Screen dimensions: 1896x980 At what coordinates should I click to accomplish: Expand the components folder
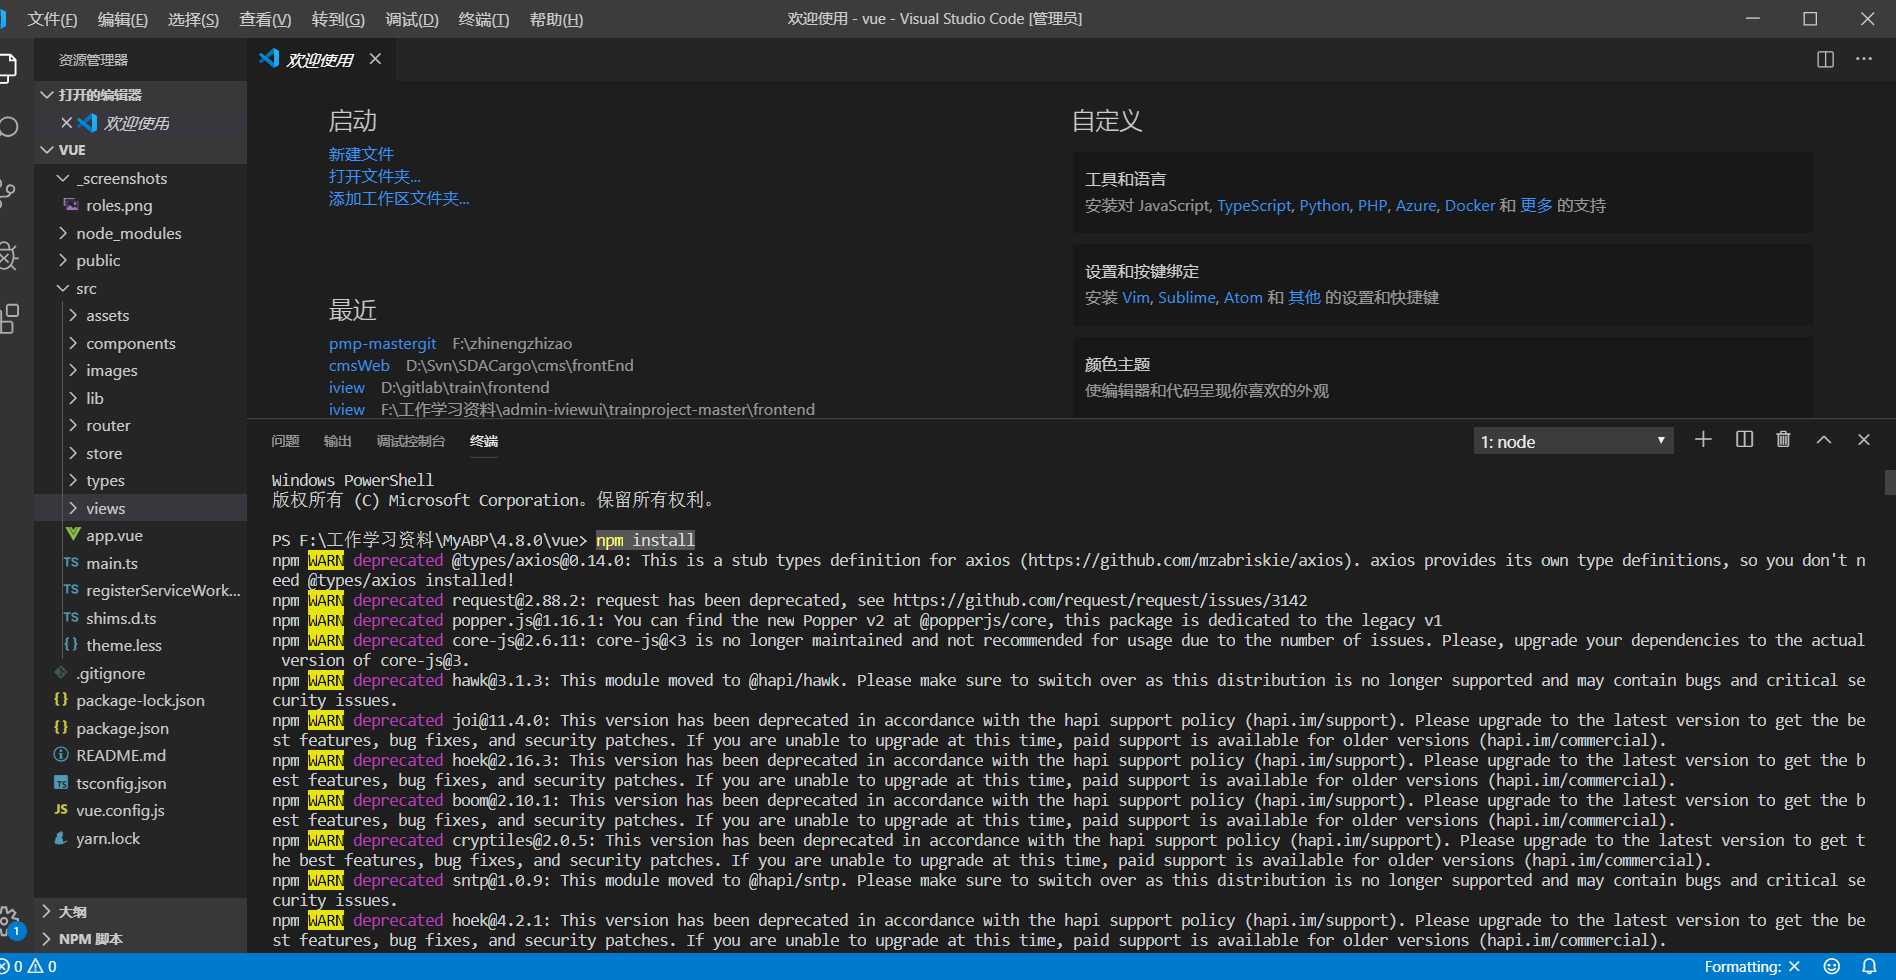coord(140,343)
